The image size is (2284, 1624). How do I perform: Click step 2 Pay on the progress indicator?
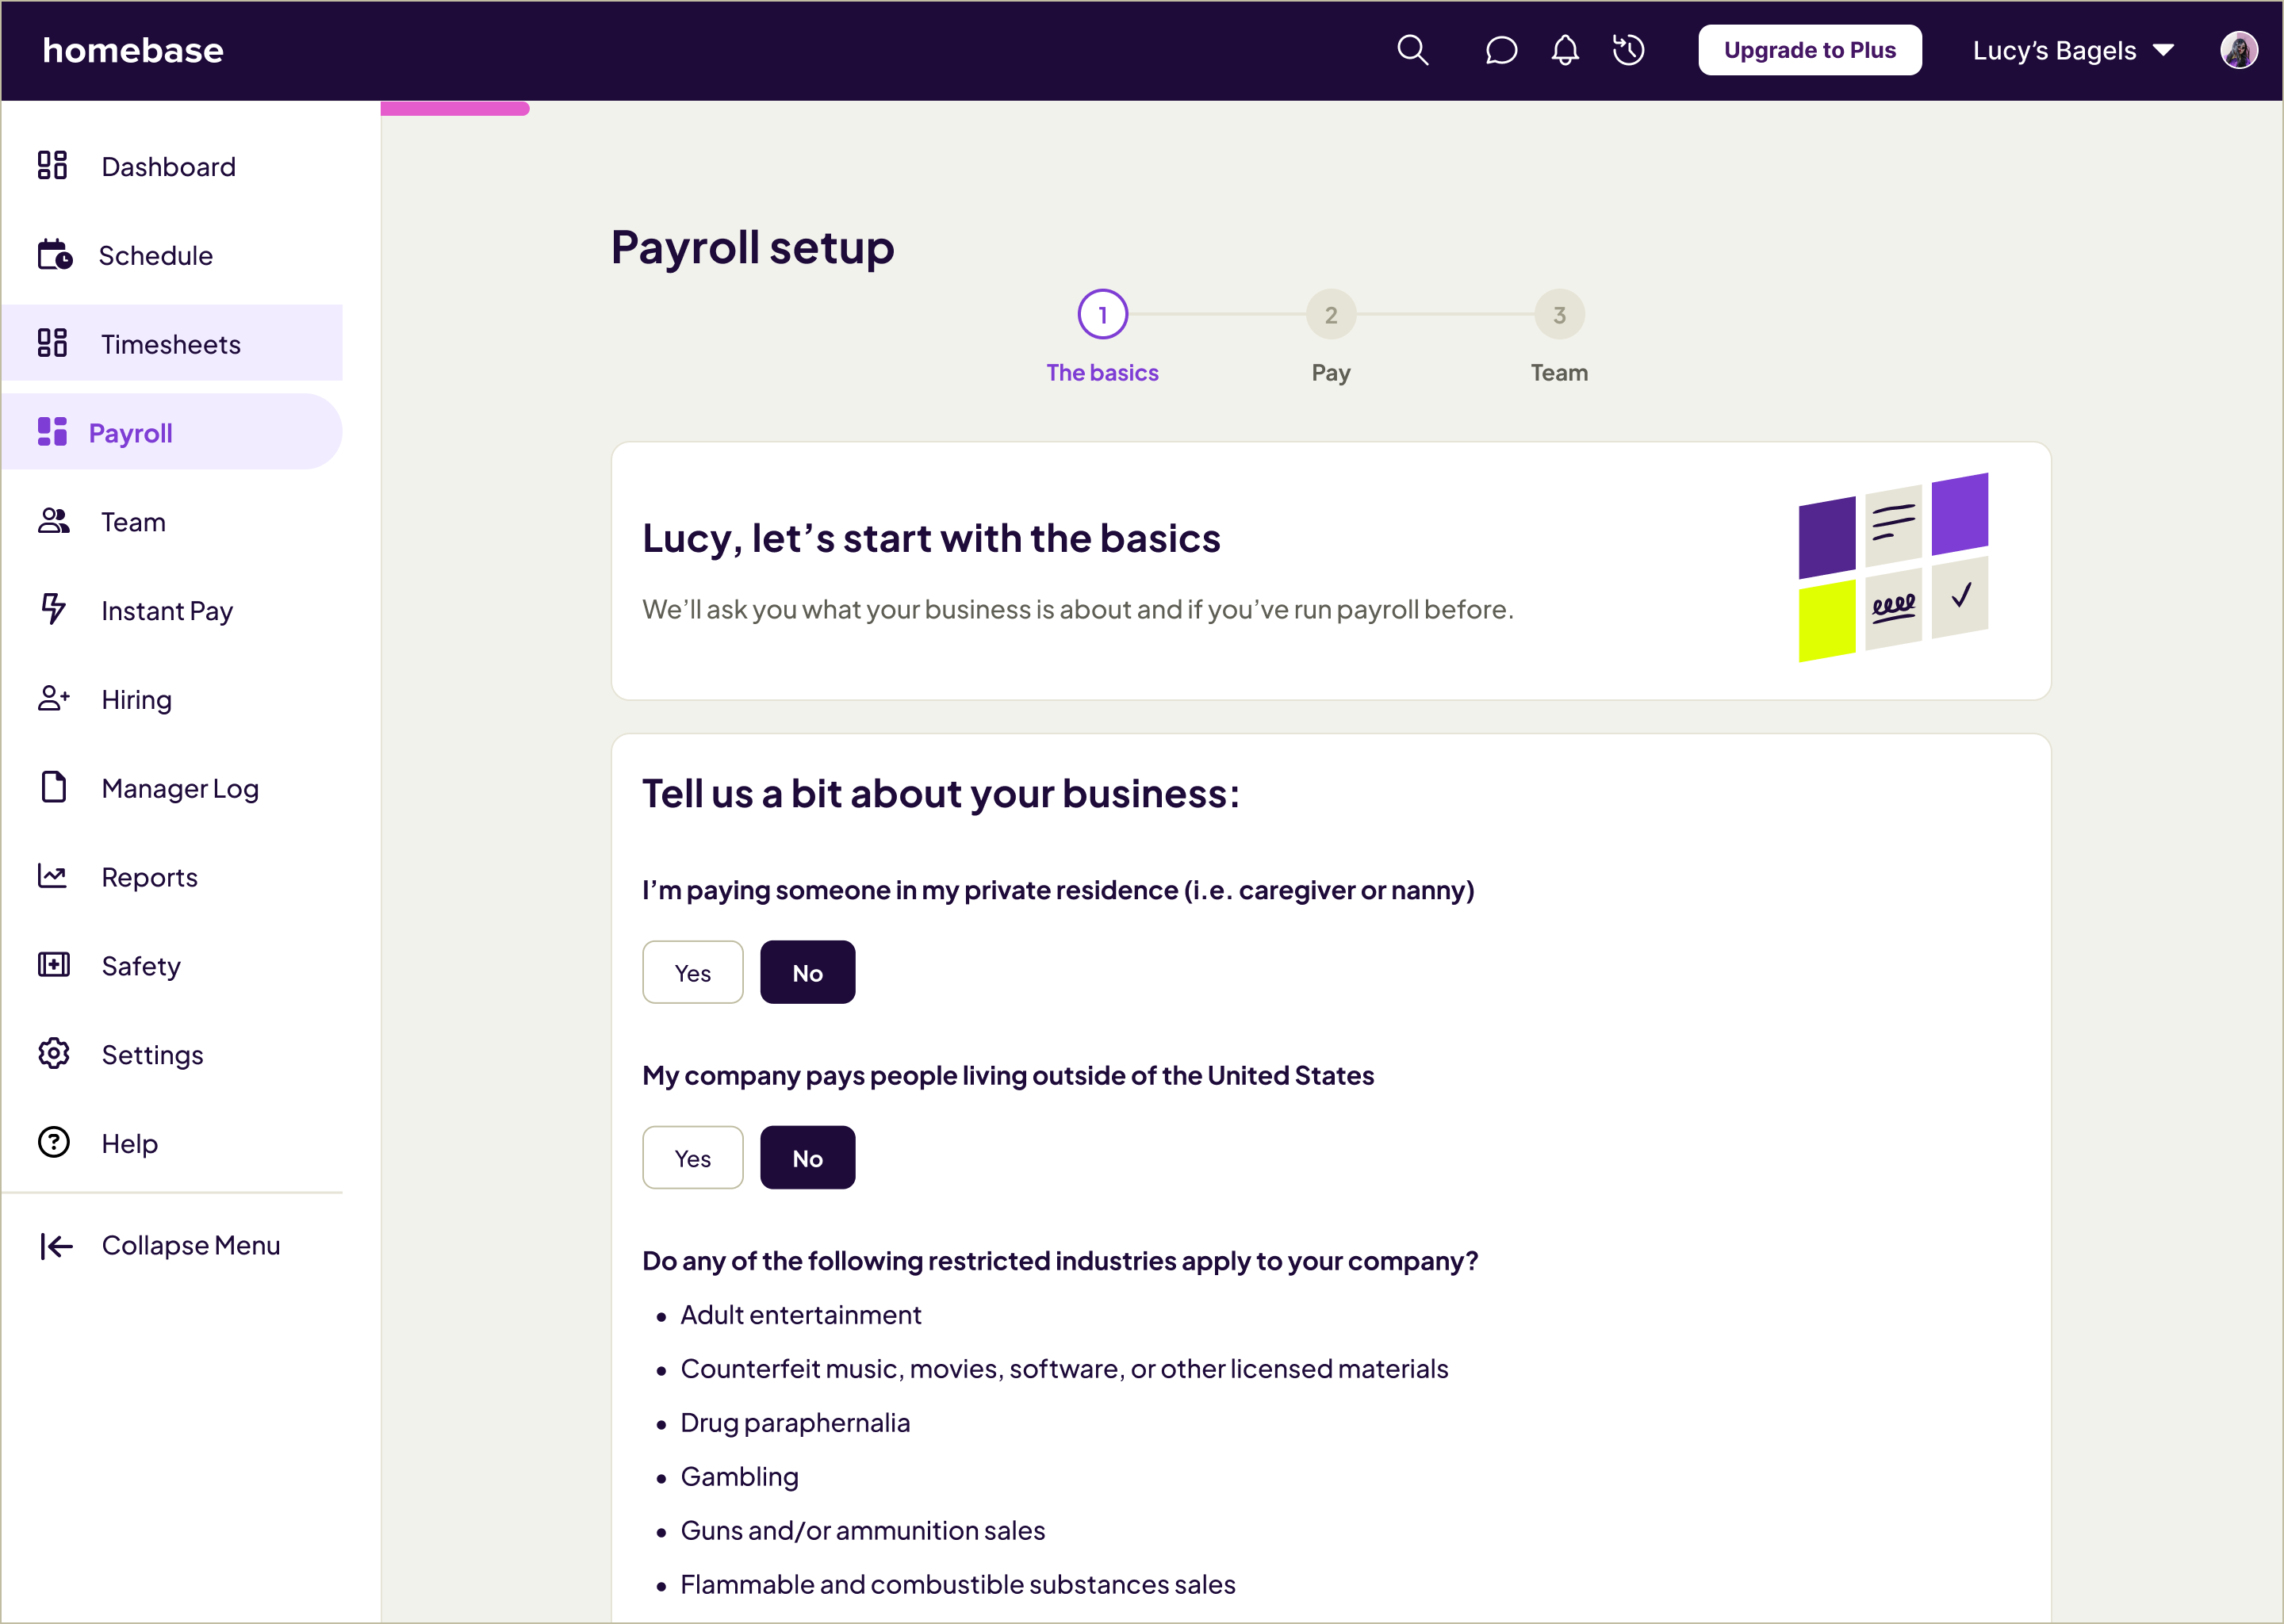tap(1331, 313)
